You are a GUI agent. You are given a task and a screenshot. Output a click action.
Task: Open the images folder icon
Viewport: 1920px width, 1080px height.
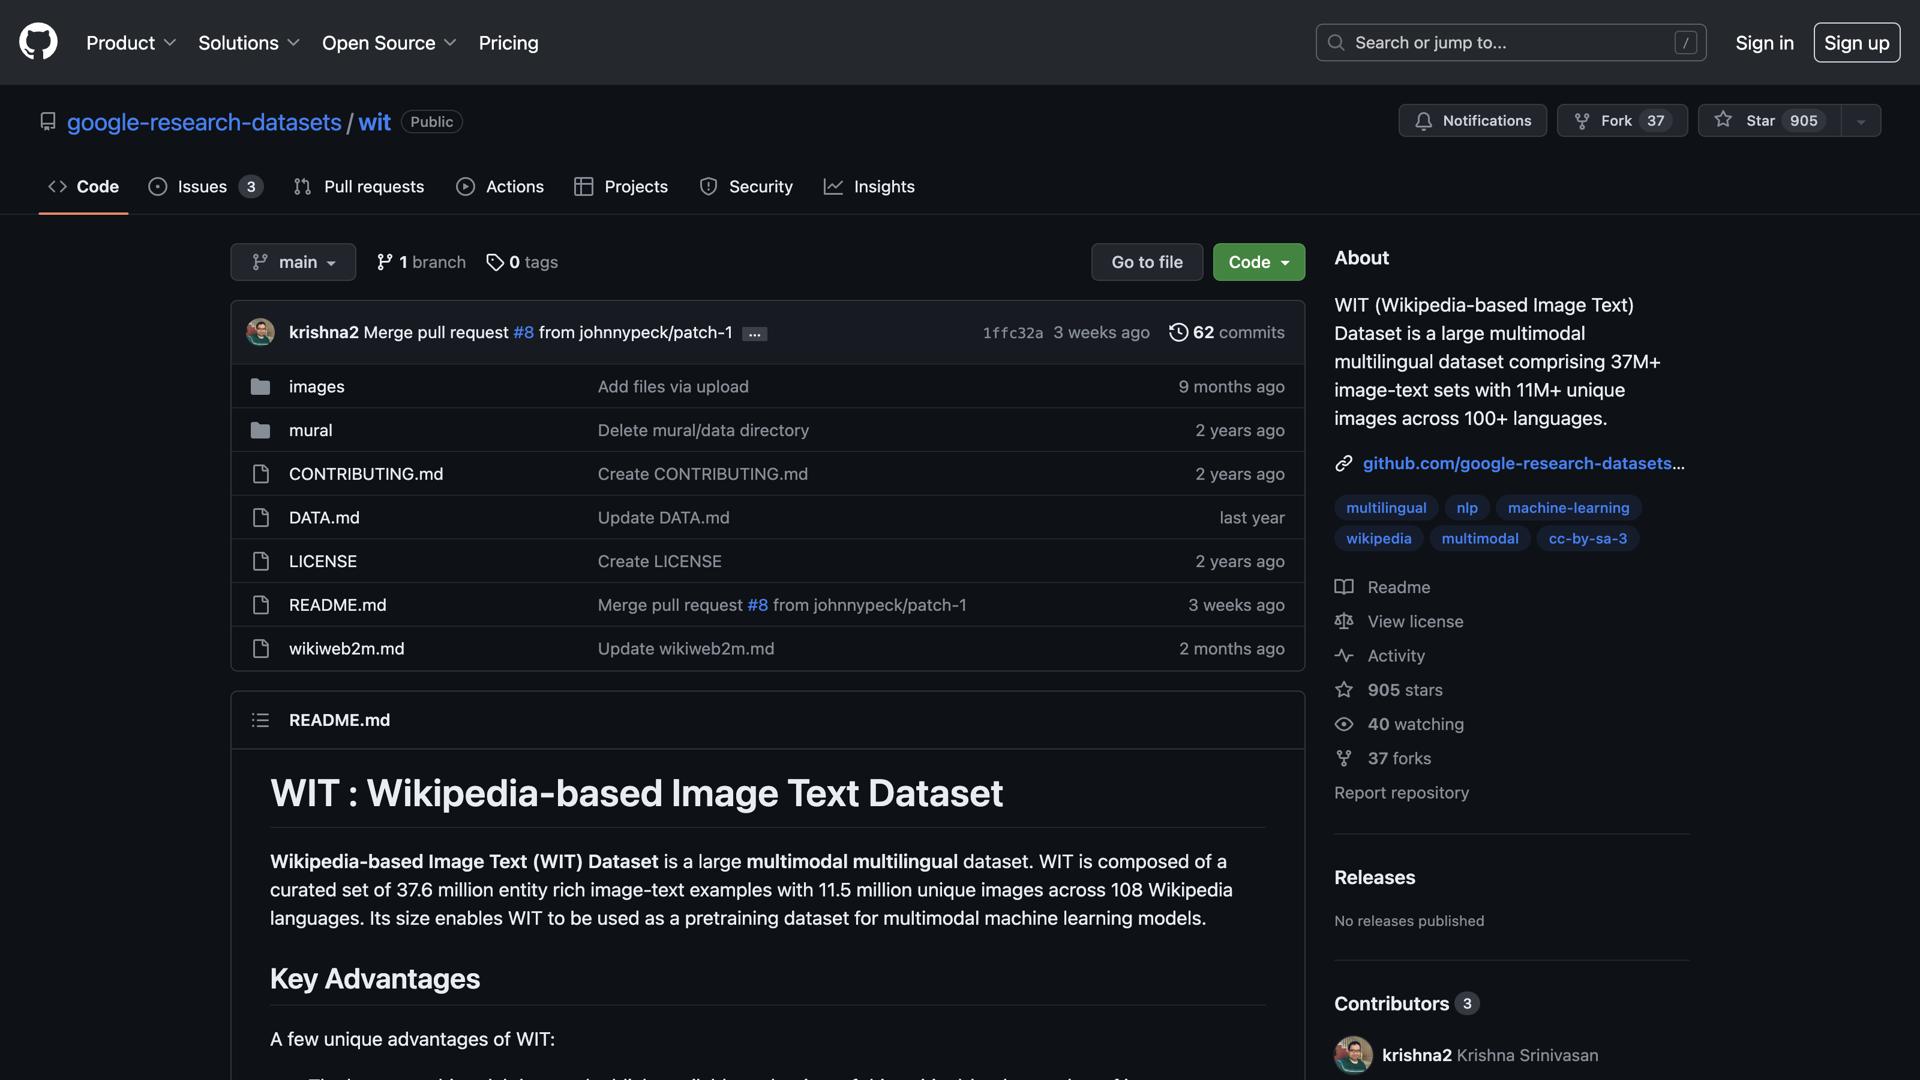[x=260, y=387]
